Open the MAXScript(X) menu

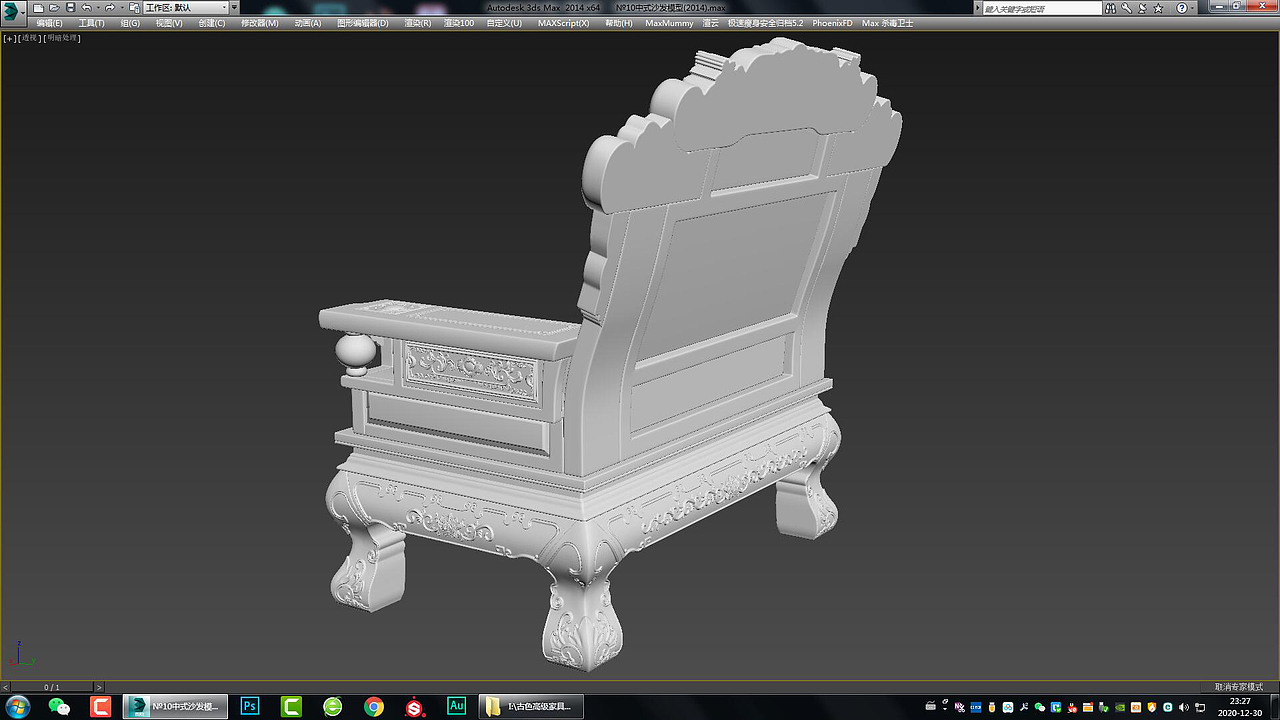pyautogui.click(x=564, y=23)
